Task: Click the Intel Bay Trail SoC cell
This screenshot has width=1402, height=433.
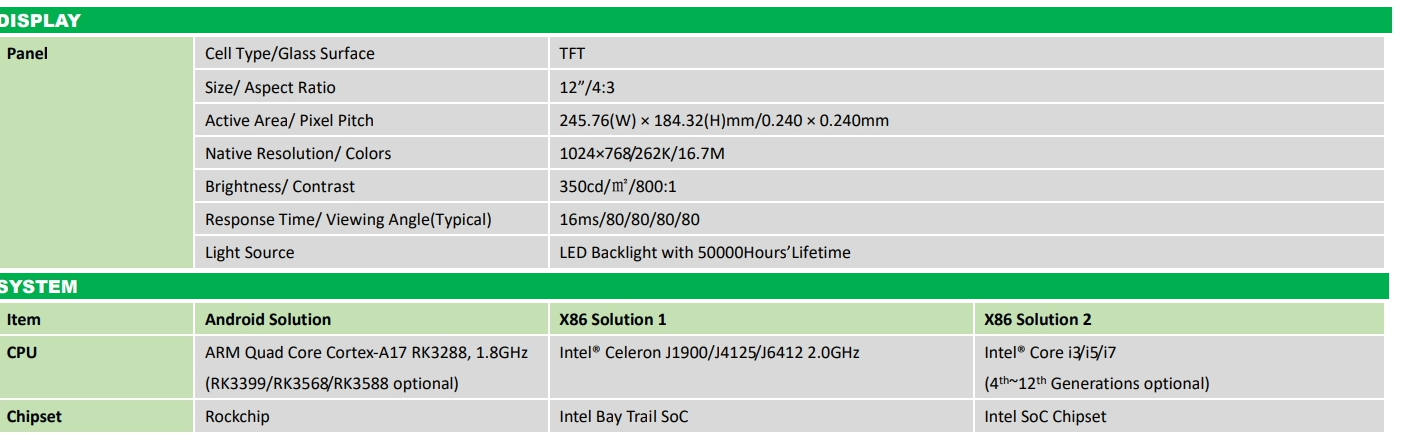Action: pos(624,417)
